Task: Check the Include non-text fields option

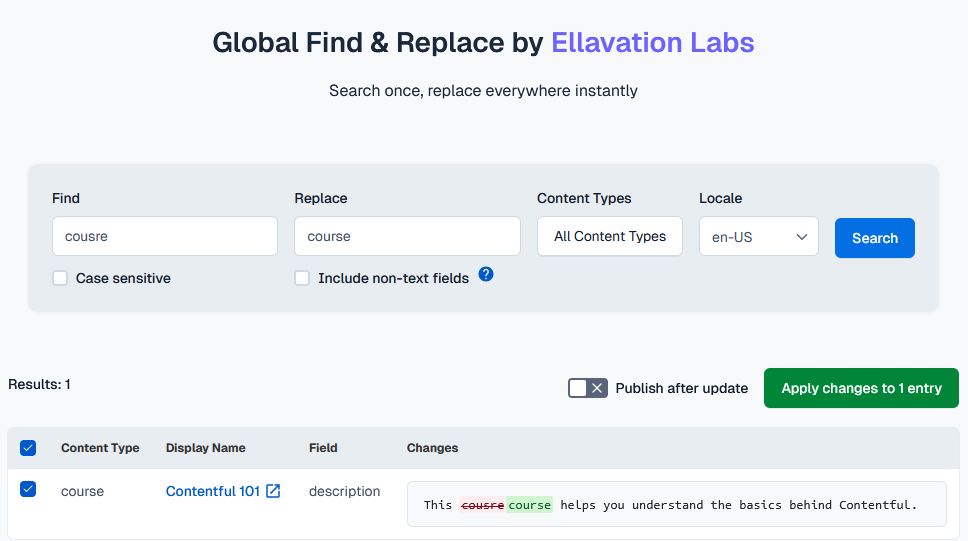Action: [302, 278]
